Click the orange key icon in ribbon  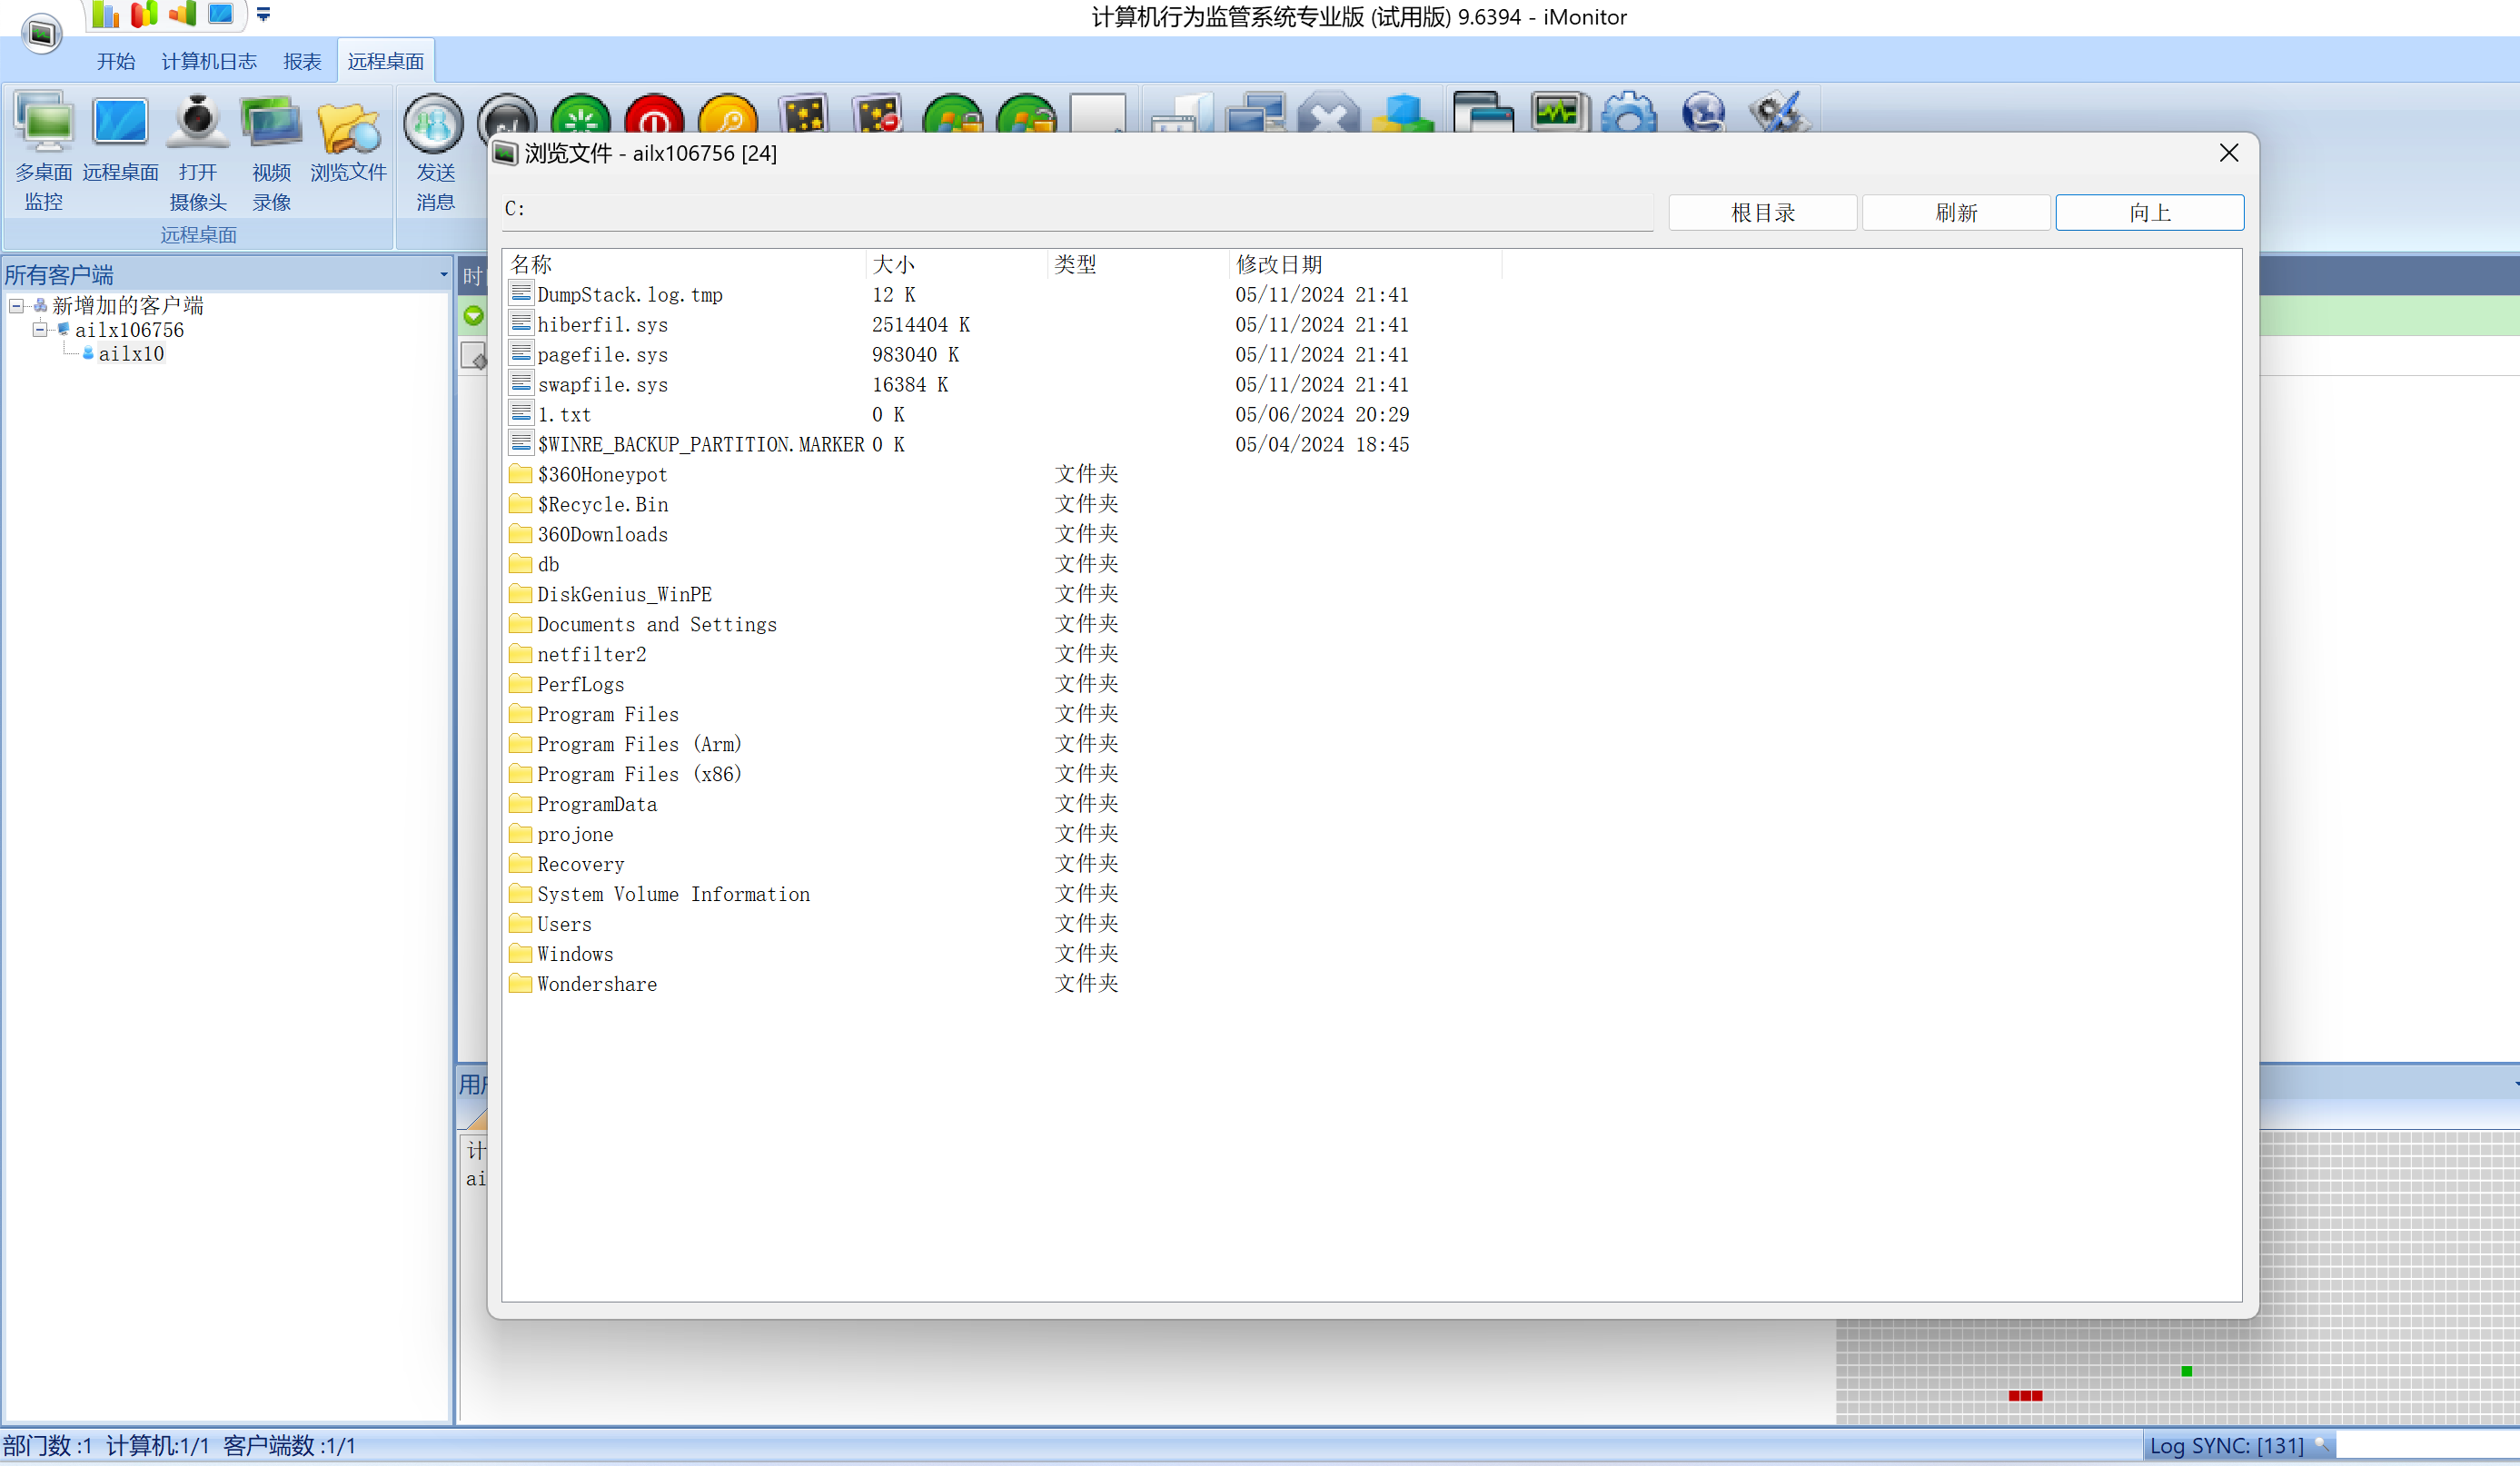click(x=728, y=120)
